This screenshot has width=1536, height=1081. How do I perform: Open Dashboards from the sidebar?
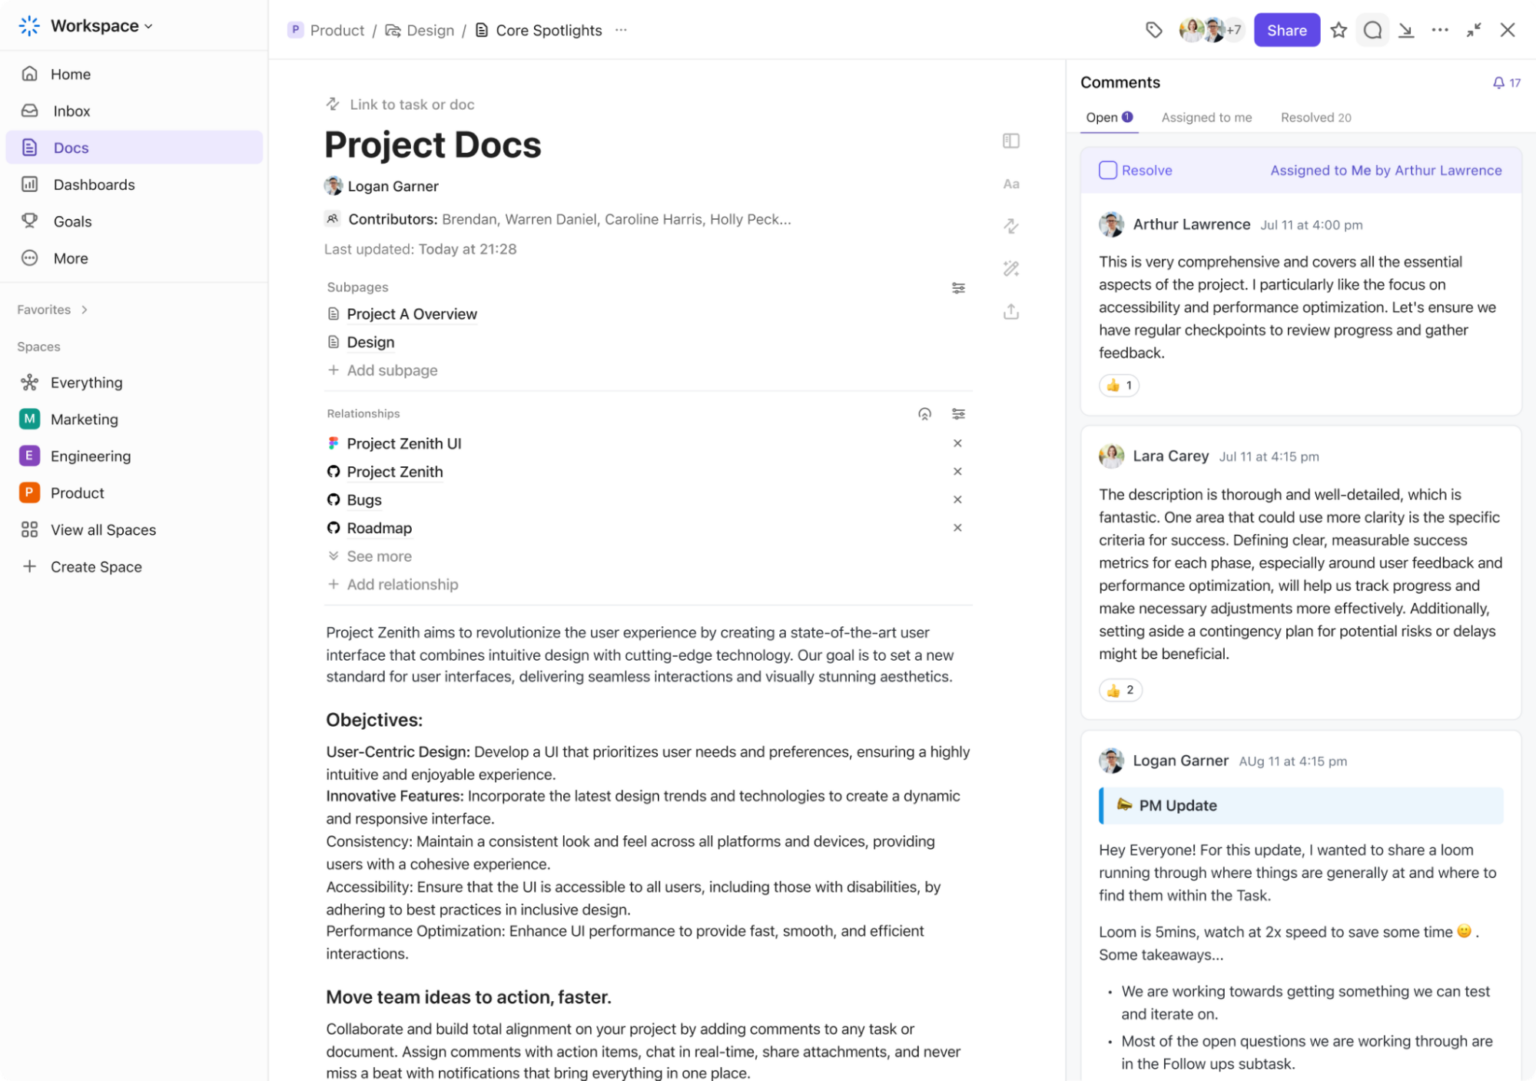[x=93, y=184]
